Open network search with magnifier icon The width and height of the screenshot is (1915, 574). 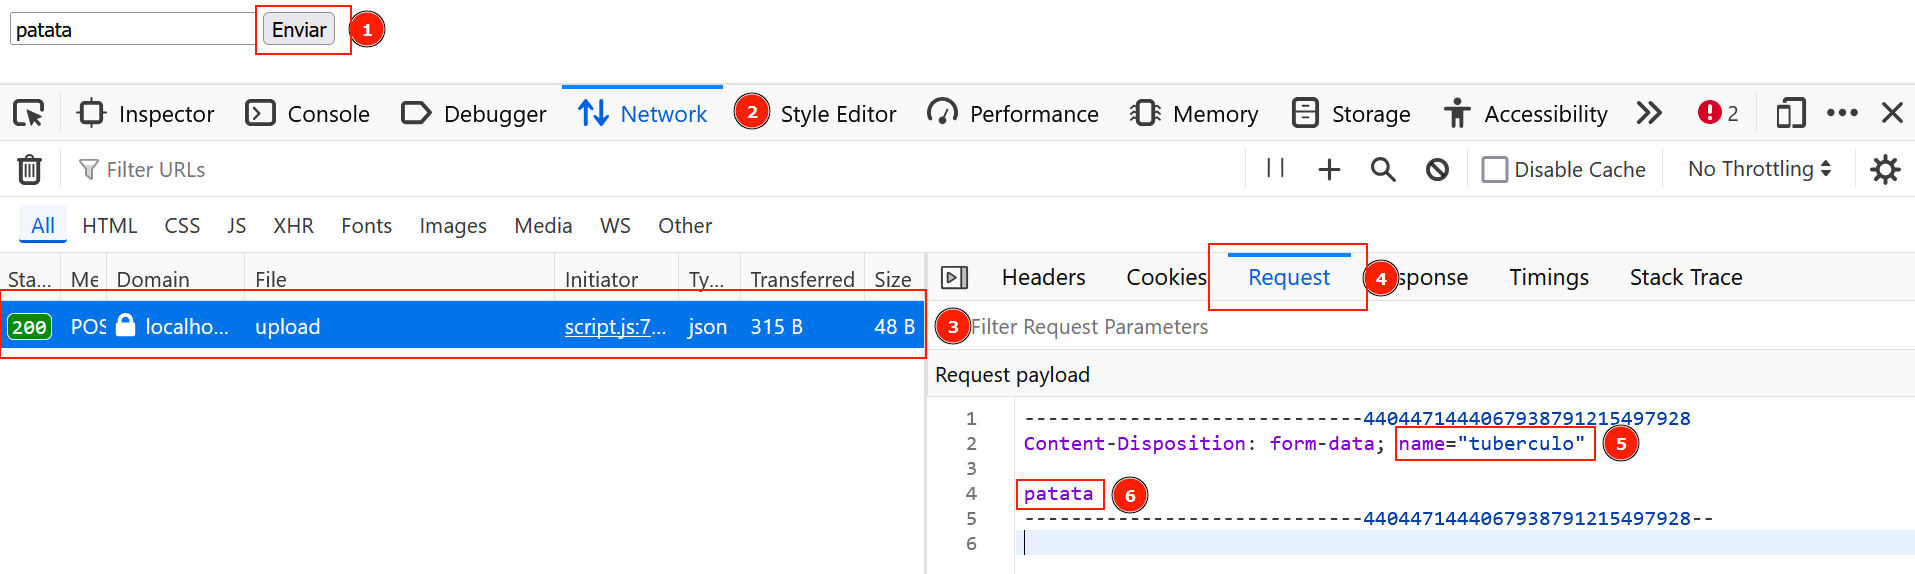pyautogui.click(x=1383, y=170)
